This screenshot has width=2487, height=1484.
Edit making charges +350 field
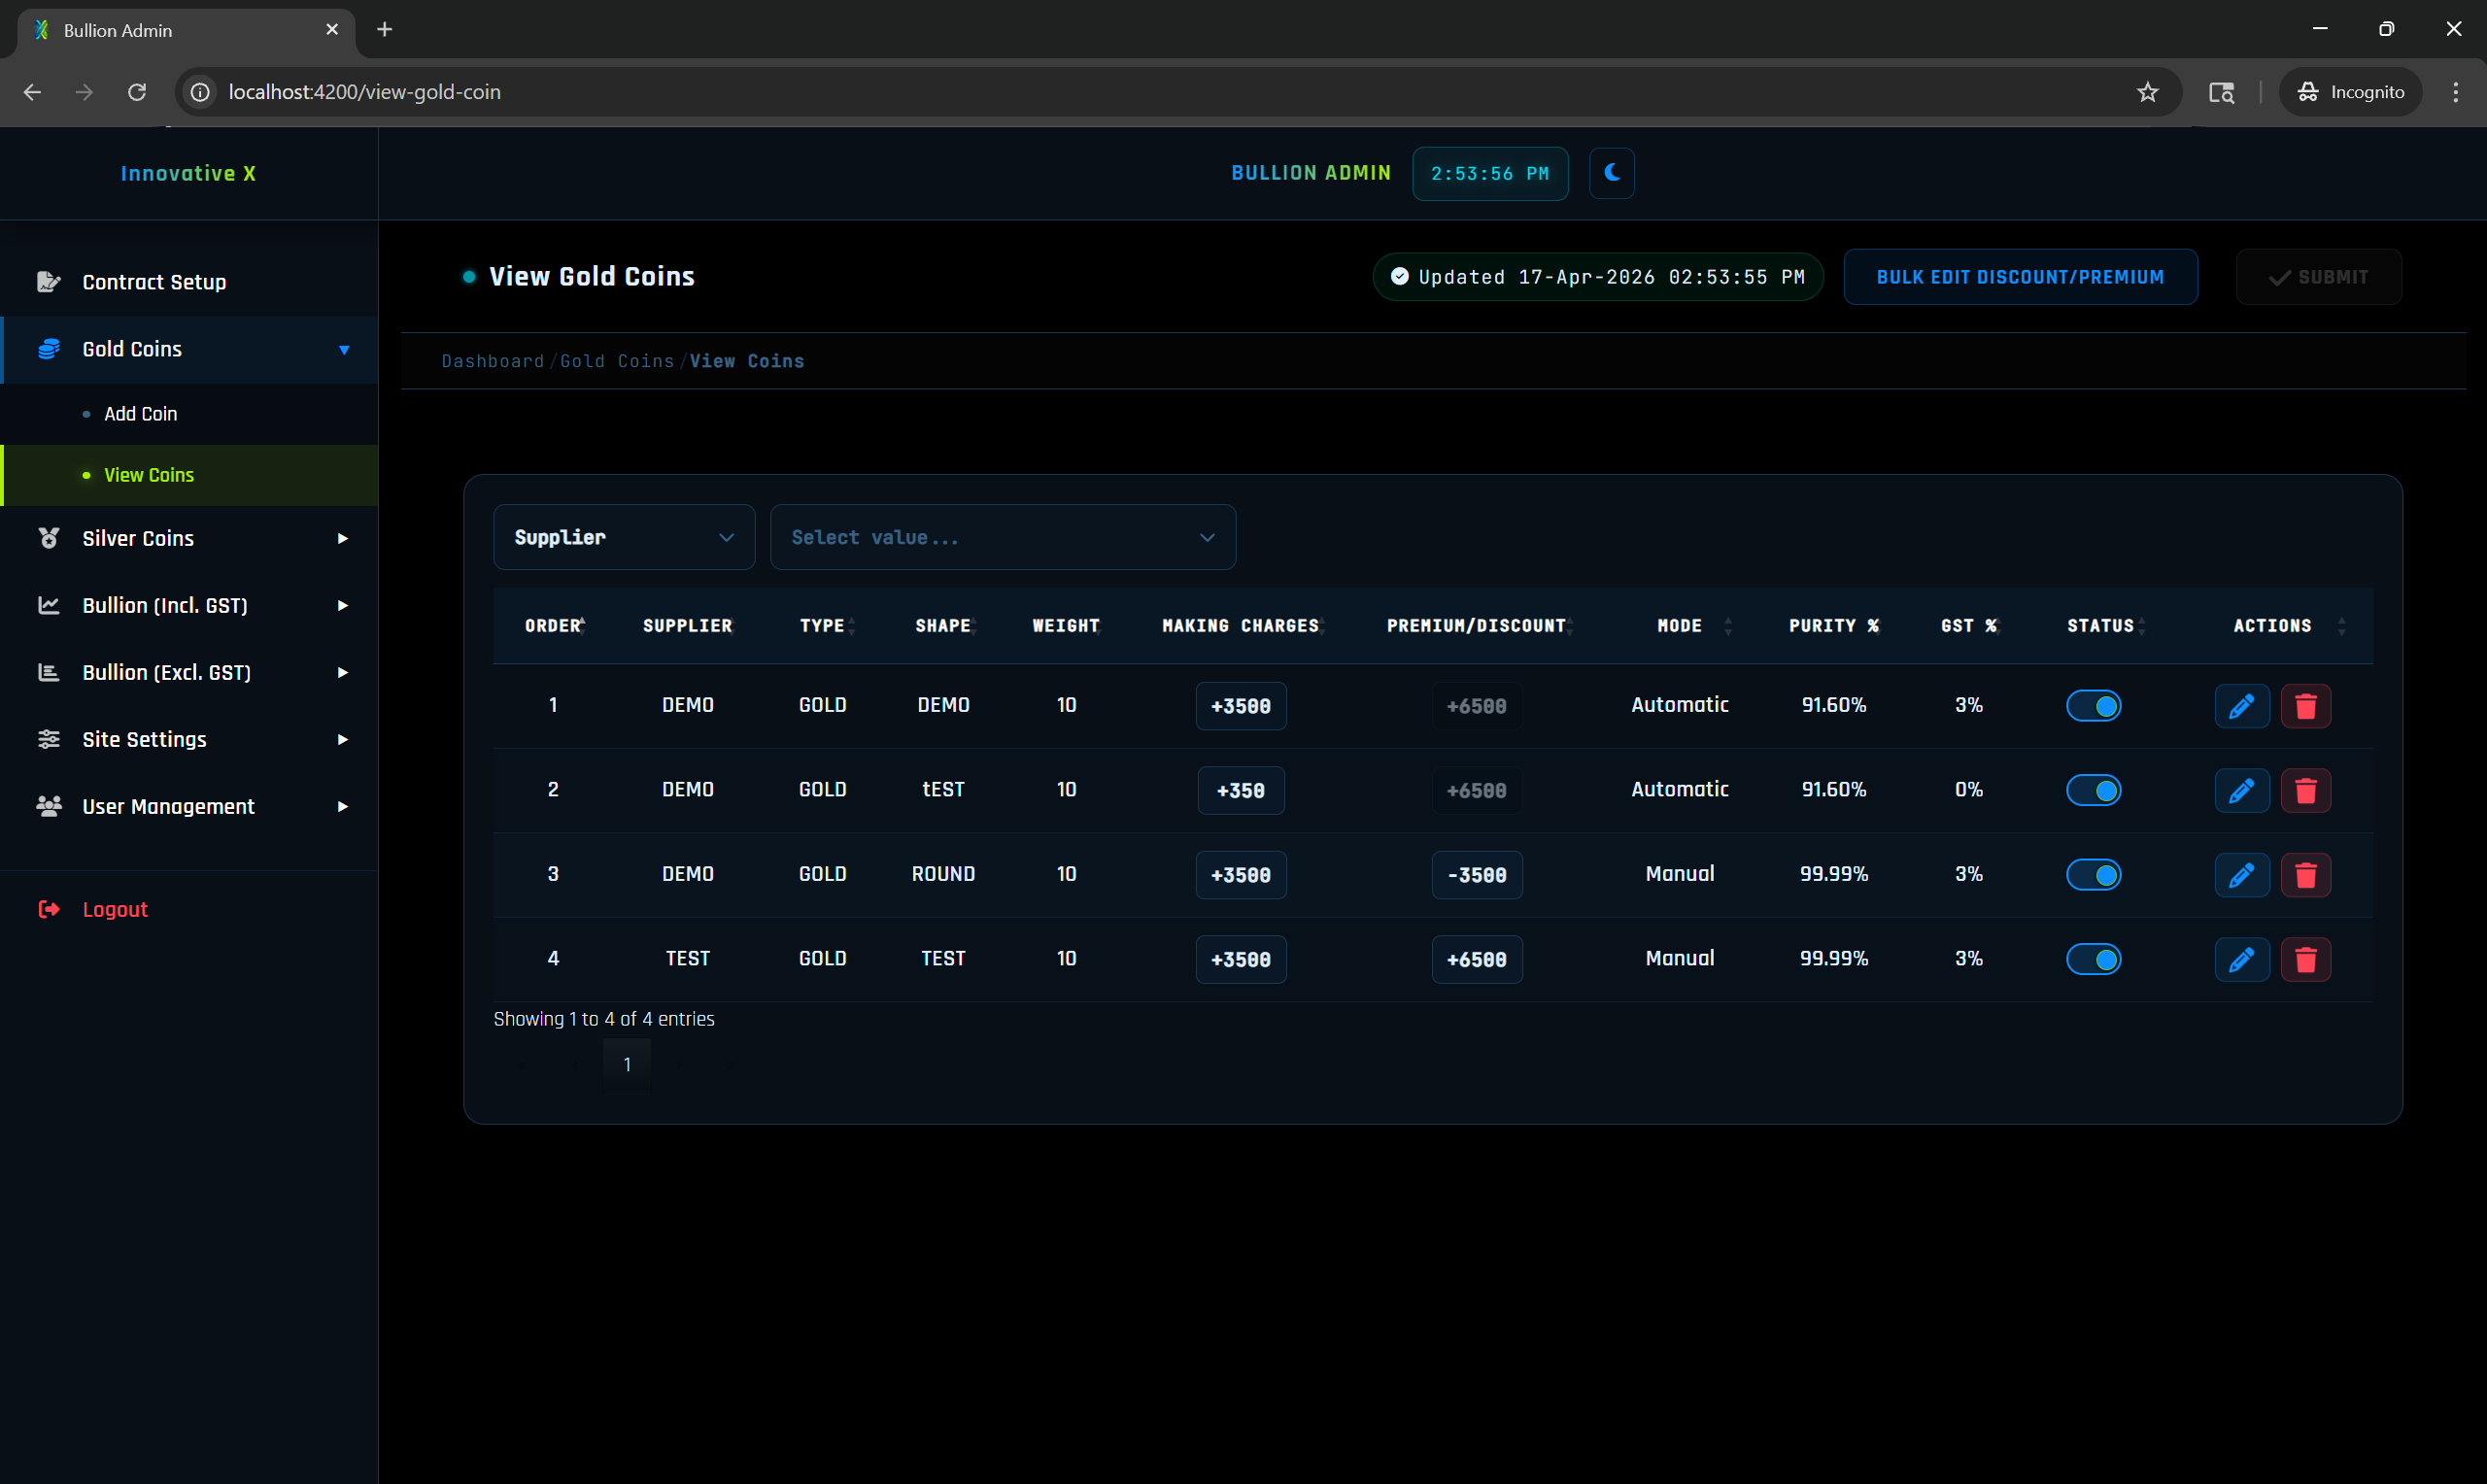[1241, 790]
